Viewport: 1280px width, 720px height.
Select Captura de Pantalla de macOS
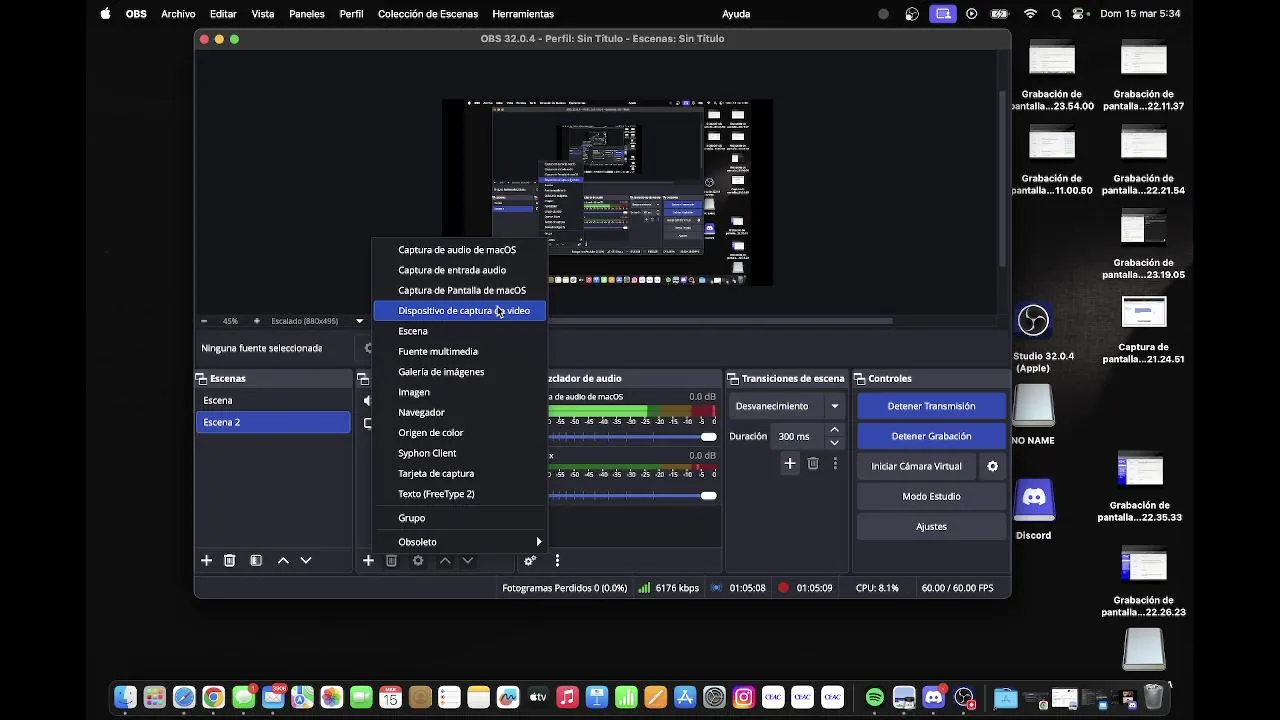[460, 290]
